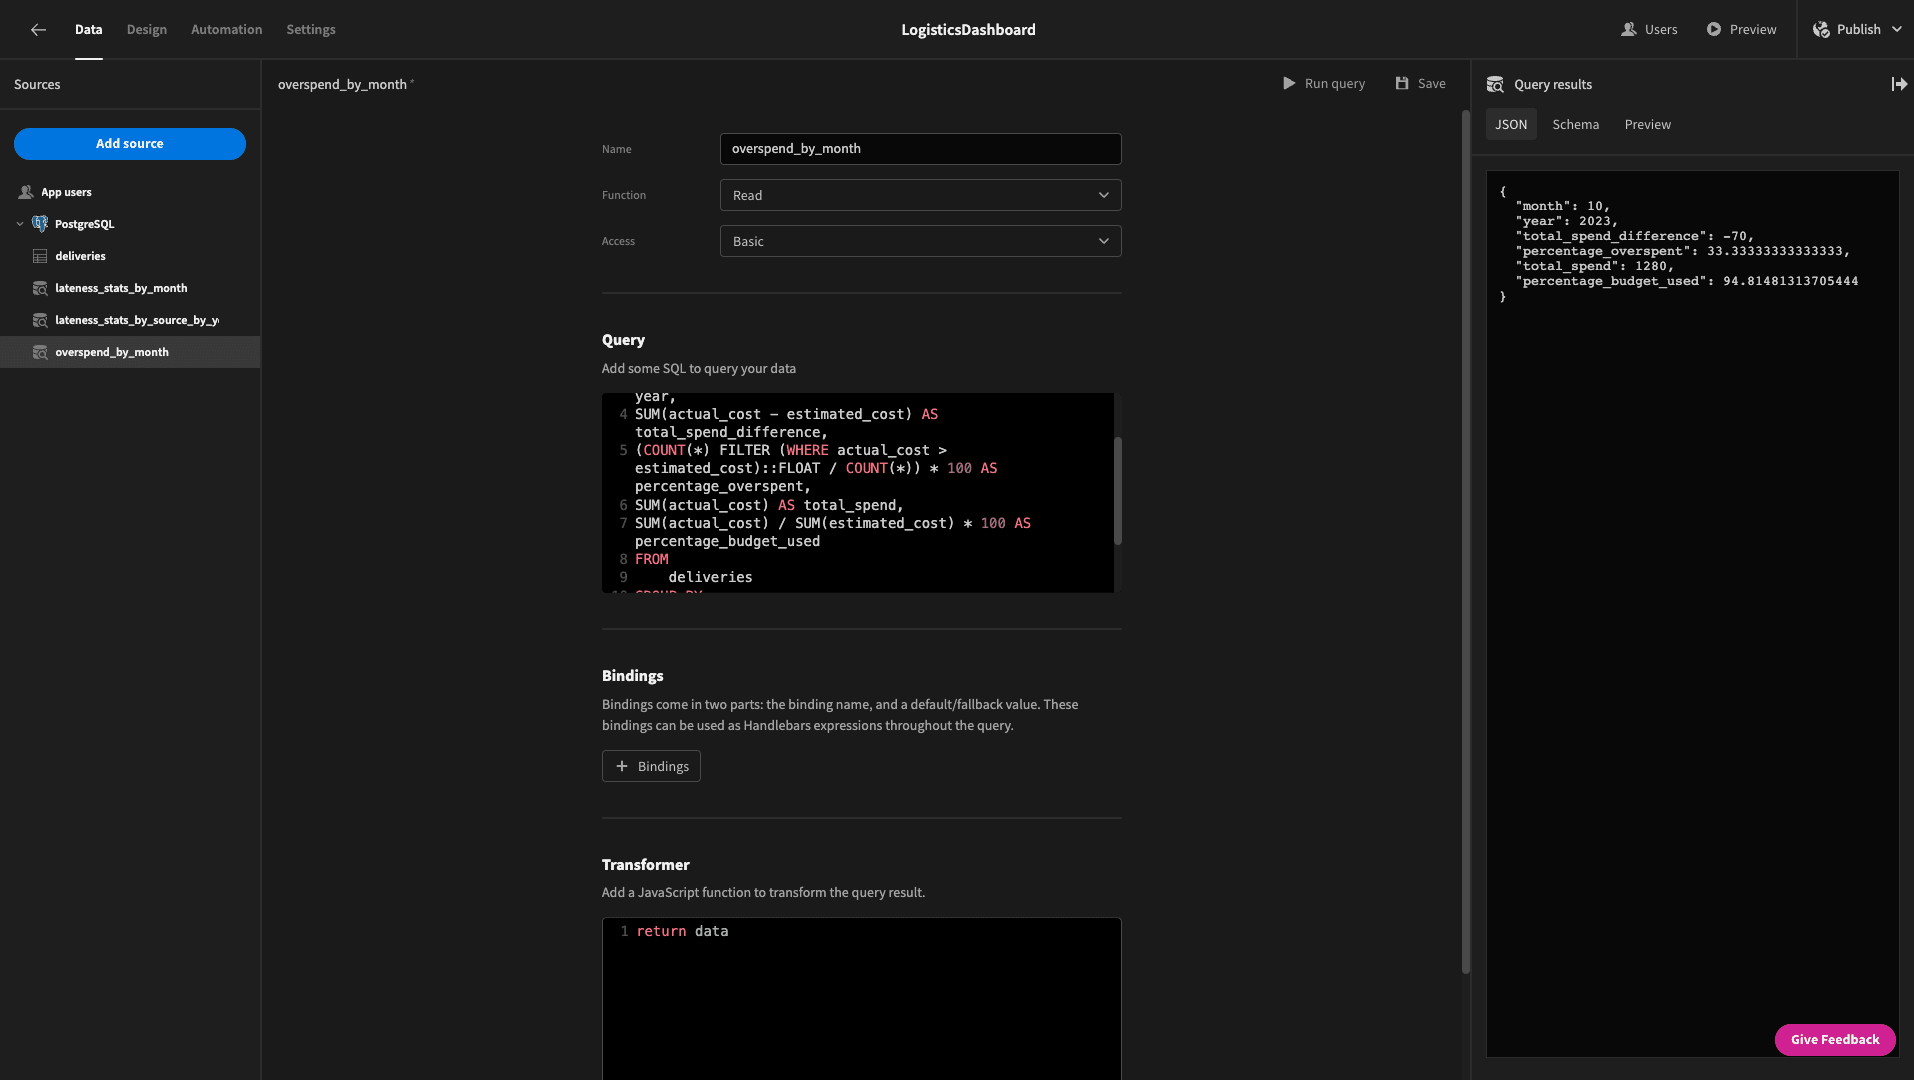This screenshot has width=1914, height=1080.
Task: Open the Function dropdown
Action: 920,195
